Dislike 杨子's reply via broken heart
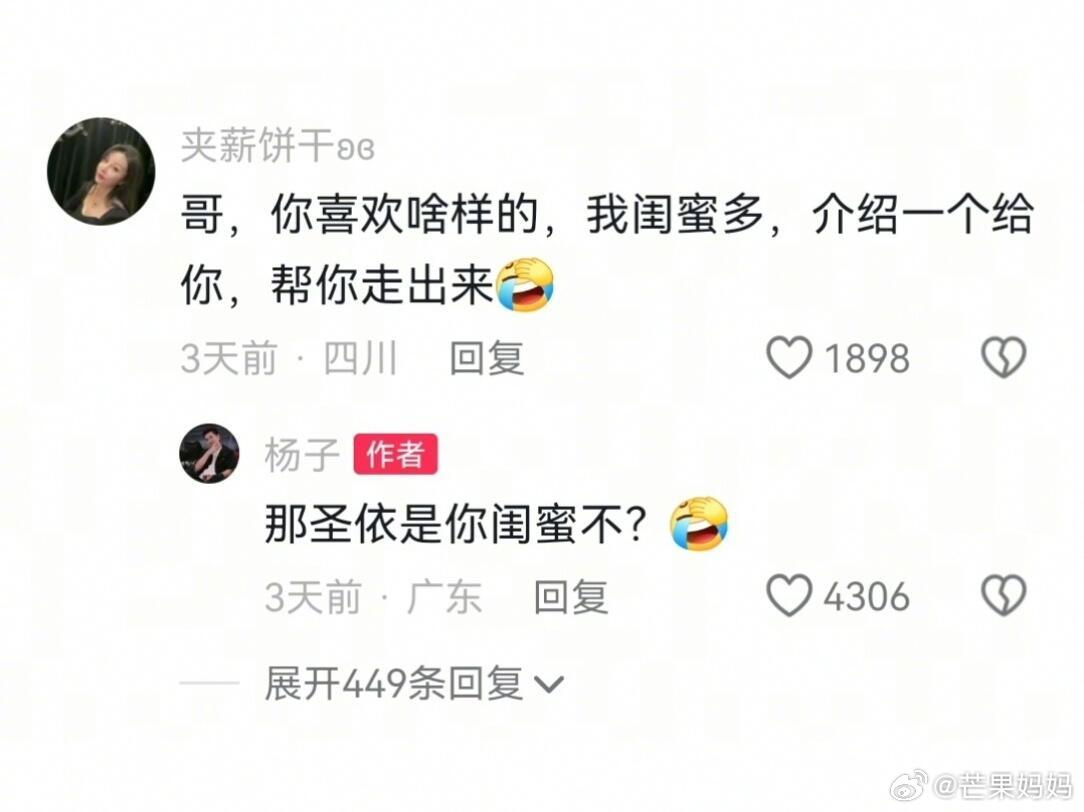1084x812 pixels. 1004,596
